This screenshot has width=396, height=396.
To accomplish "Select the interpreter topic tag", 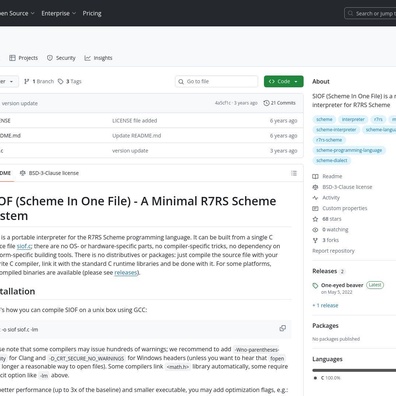I will coord(353,119).
